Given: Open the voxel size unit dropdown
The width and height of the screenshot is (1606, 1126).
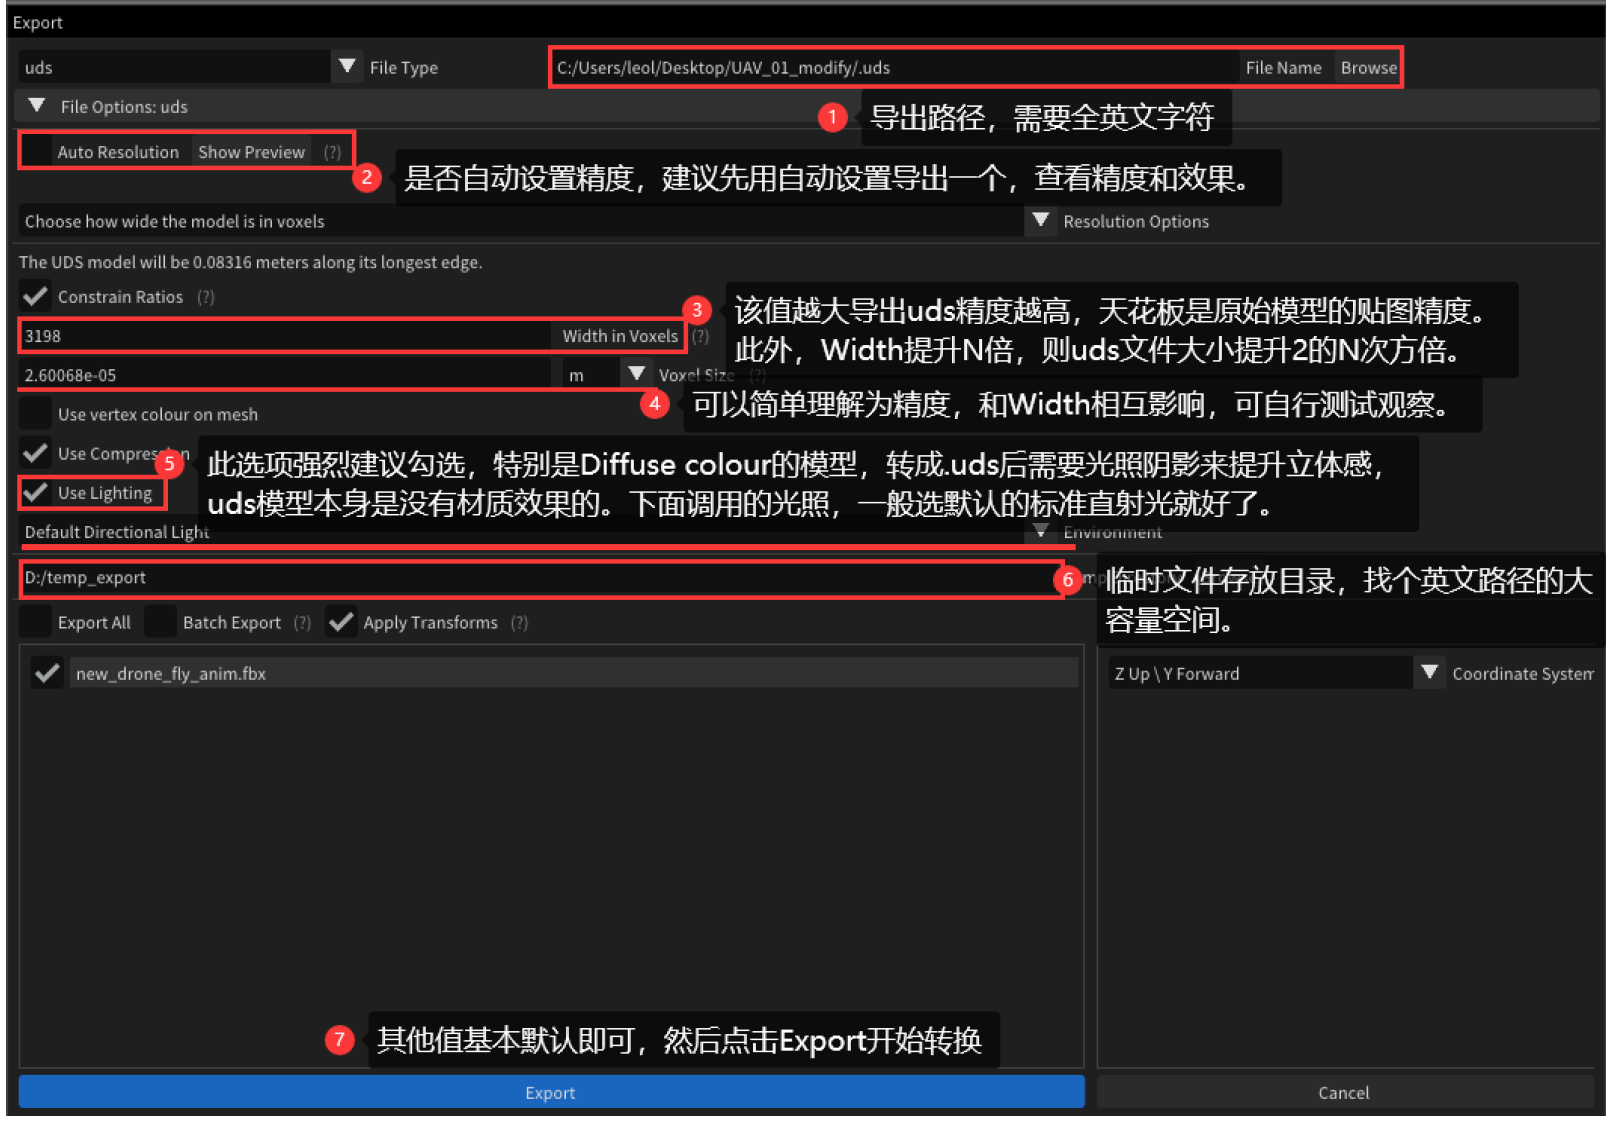Looking at the screenshot, I should pyautogui.click(x=636, y=374).
